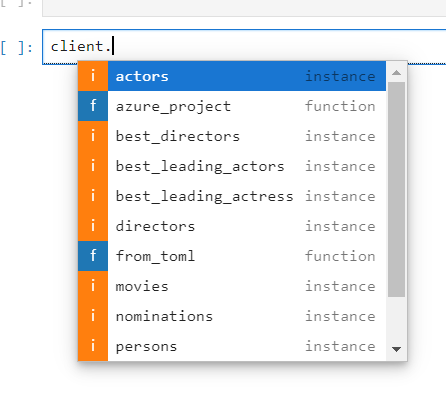Click the scrollbar down arrow in completer
The width and height of the screenshot is (446, 401).
pyautogui.click(x=396, y=349)
